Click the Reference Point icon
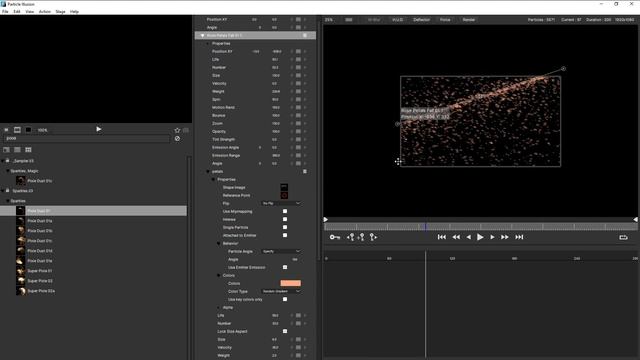This screenshot has height=360, width=640. 284,196
